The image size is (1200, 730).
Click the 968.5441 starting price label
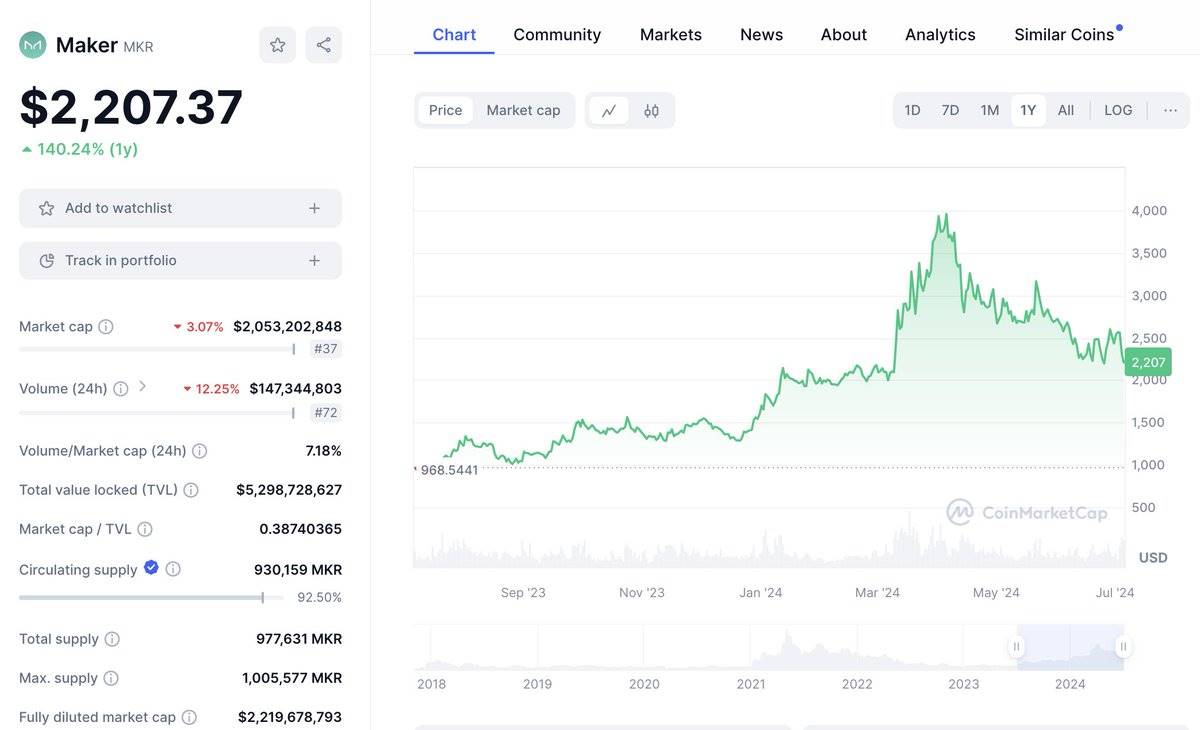pos(448,469)
